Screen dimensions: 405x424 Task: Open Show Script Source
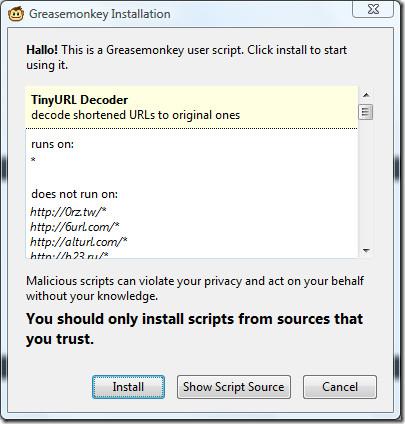click(234, 387)
